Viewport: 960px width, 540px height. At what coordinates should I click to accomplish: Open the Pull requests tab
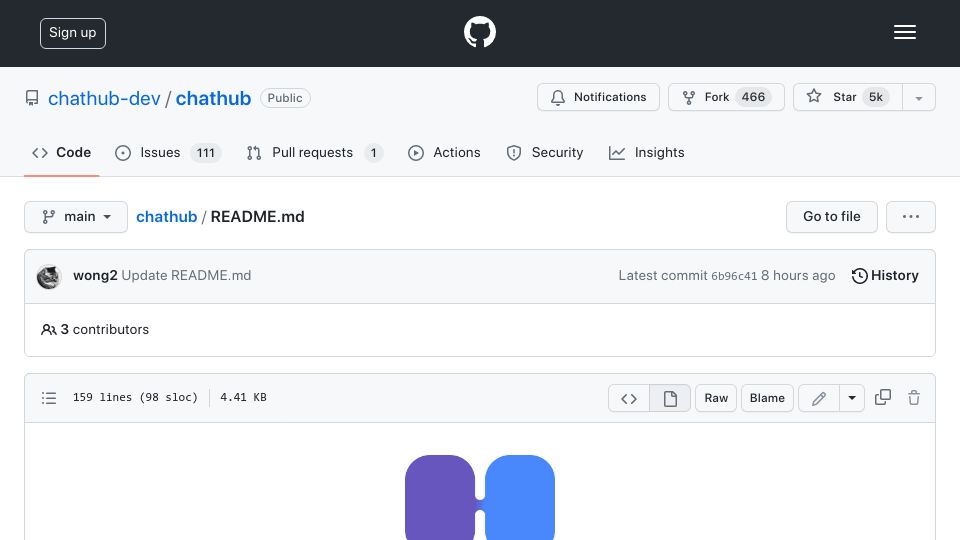click(x=315, y=152)
